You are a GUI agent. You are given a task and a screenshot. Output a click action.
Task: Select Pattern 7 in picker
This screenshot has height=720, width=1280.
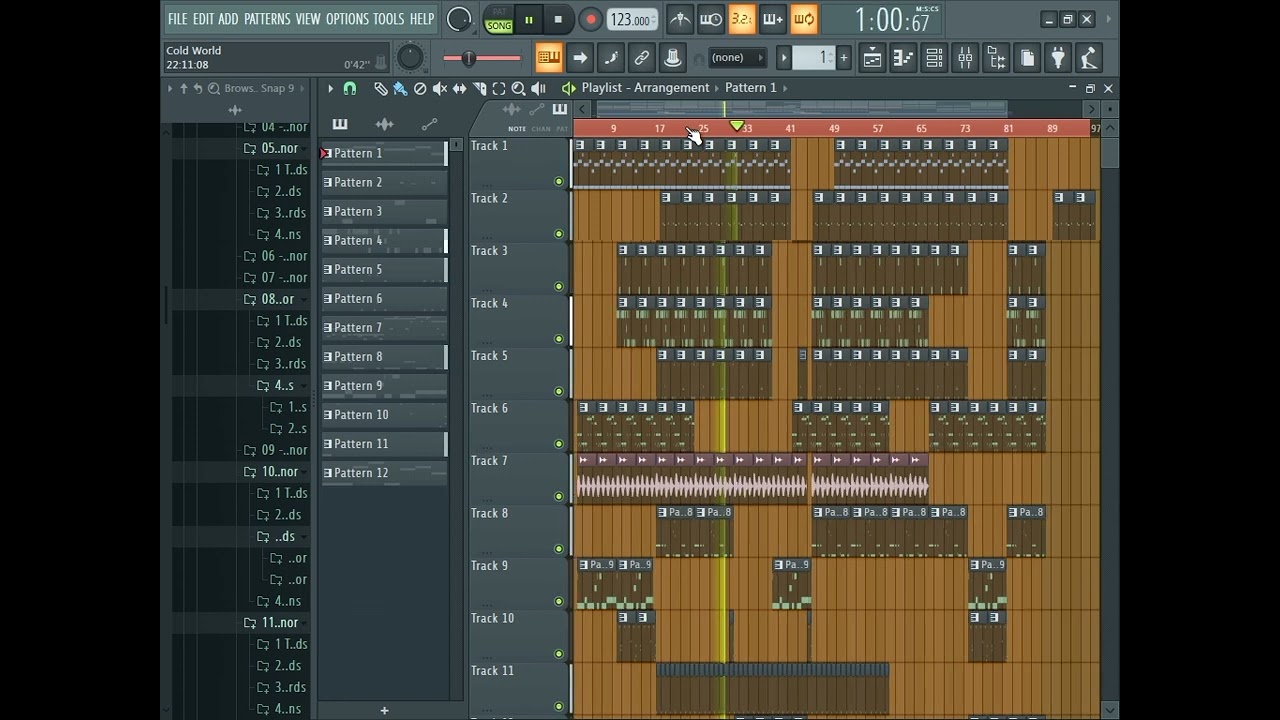[x=384, y=327]
